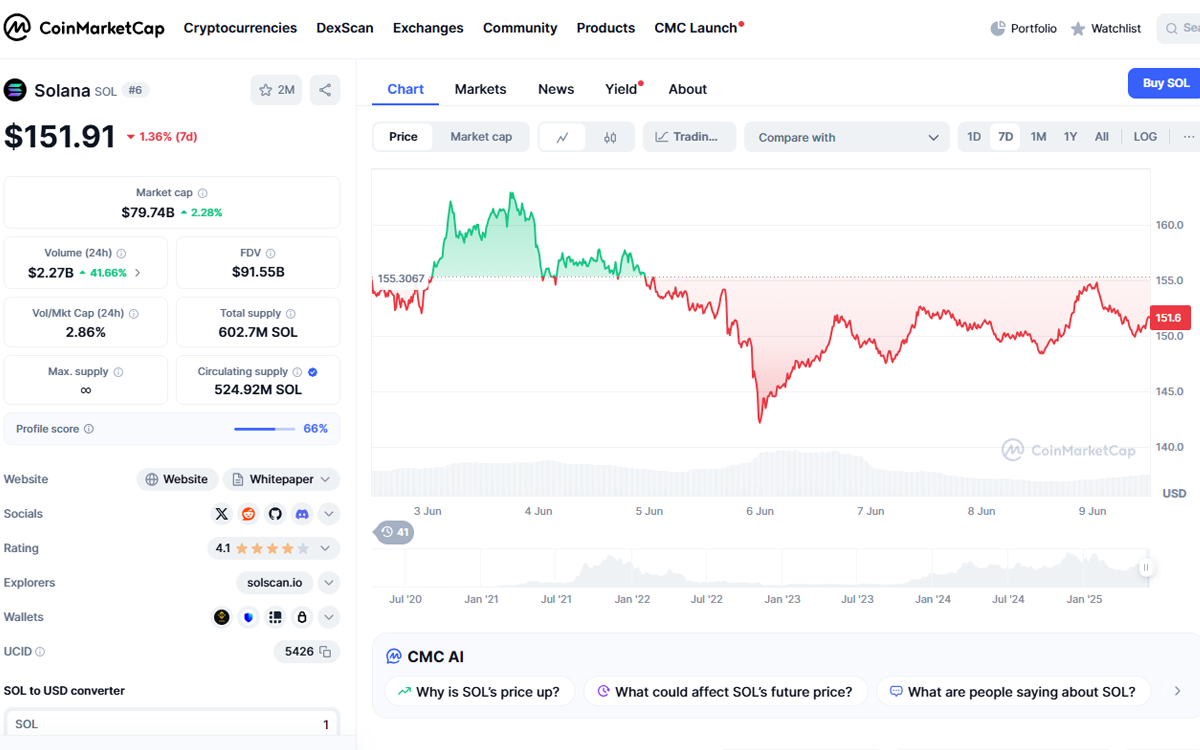Screen dimensions: 1200x750
Task: Open the Markets tab
Action: coord(480,89)
